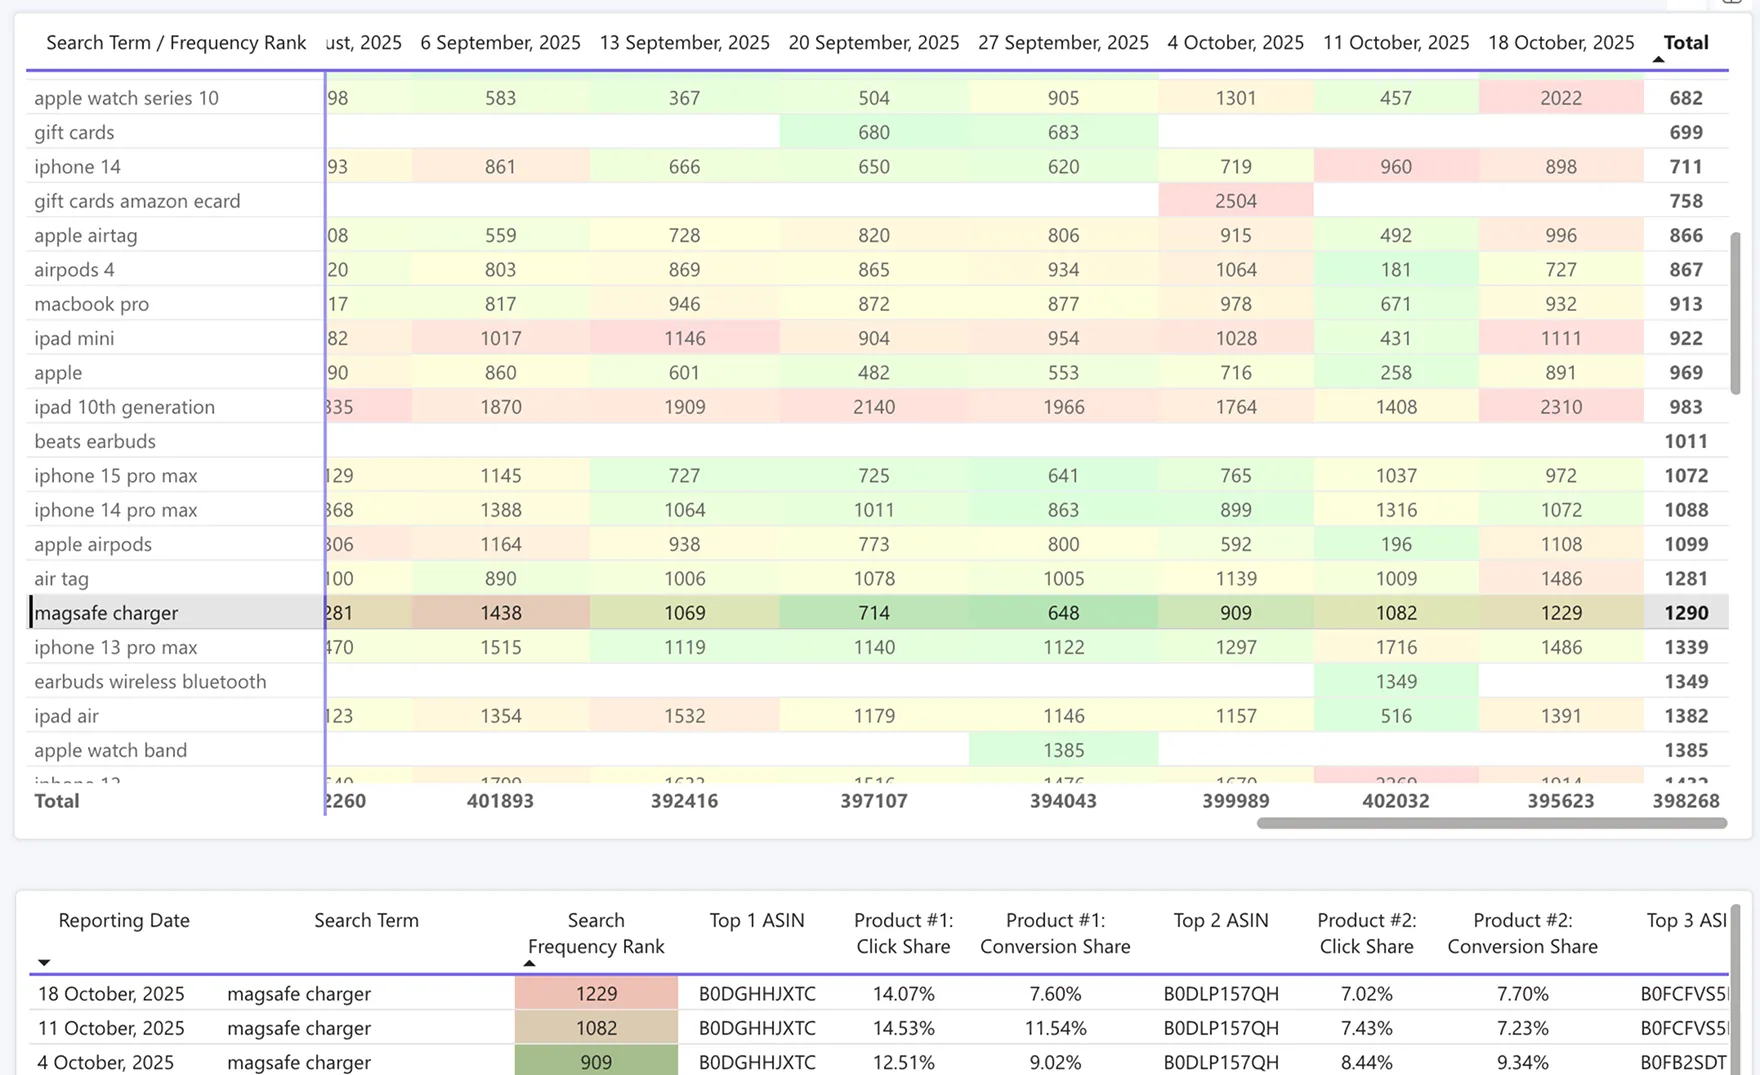
Task: Click the 1229 rank cell for 18 October, 2025
Action: pos(596,994)
